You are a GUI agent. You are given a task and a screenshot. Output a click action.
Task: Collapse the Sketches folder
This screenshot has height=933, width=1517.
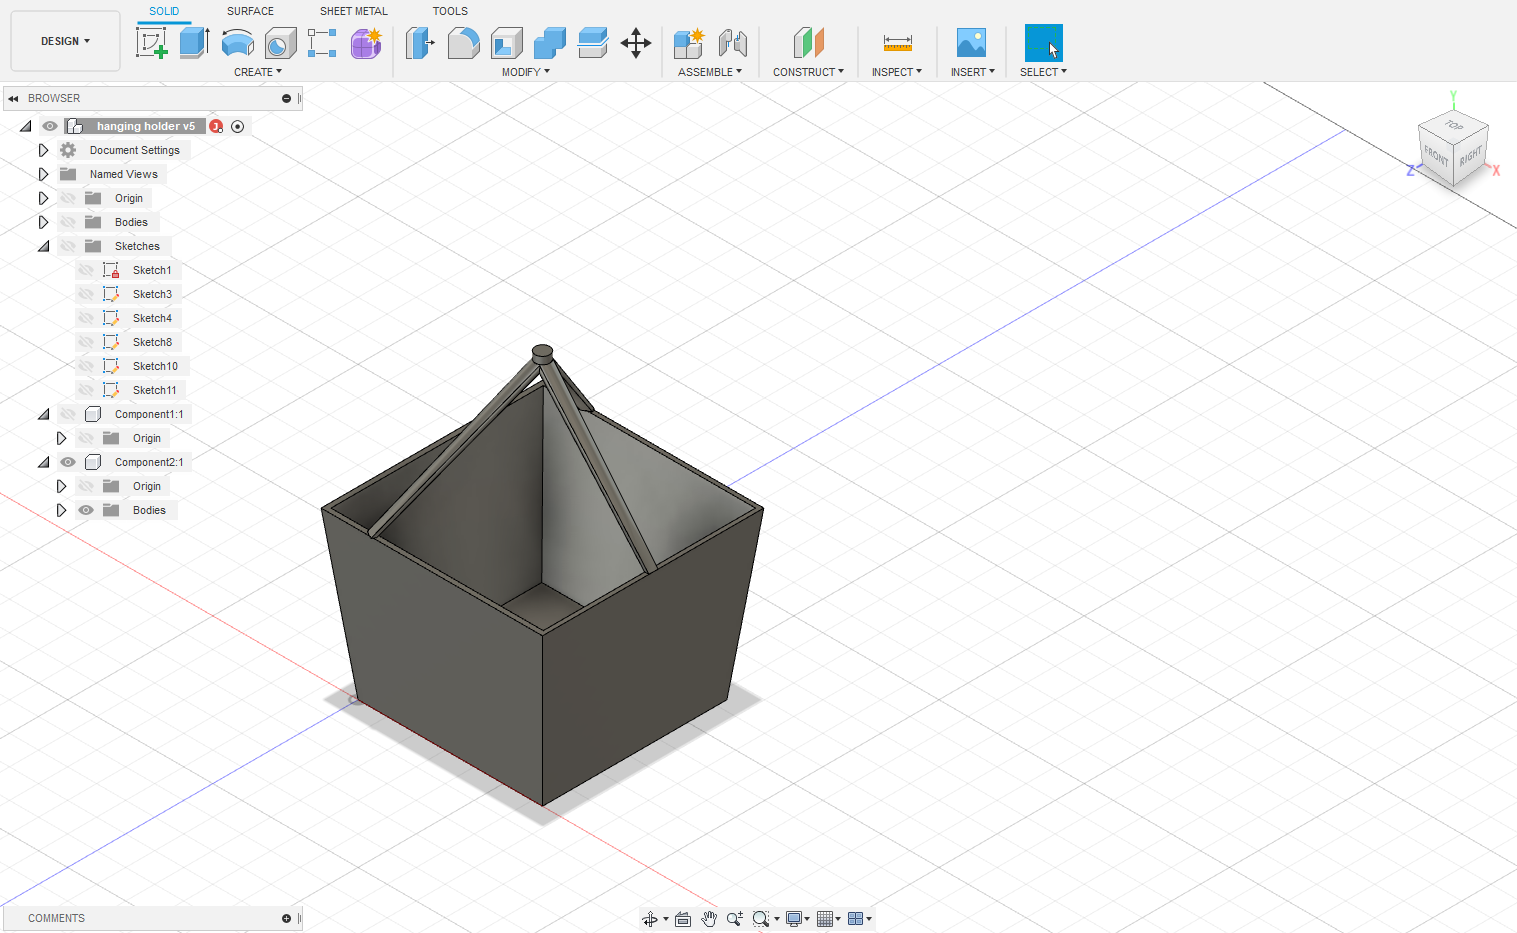[43, 246]
